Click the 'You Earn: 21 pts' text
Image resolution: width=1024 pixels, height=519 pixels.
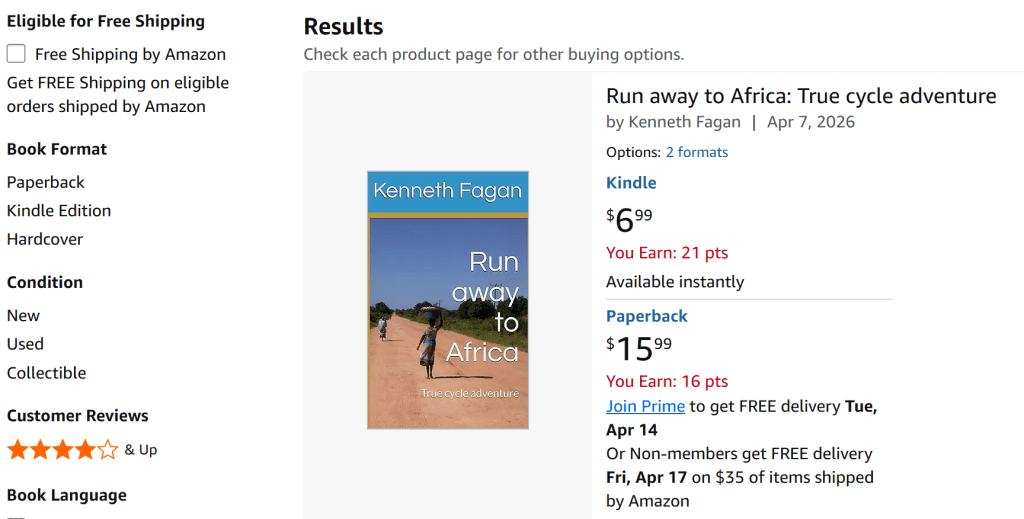pos(667,252)
